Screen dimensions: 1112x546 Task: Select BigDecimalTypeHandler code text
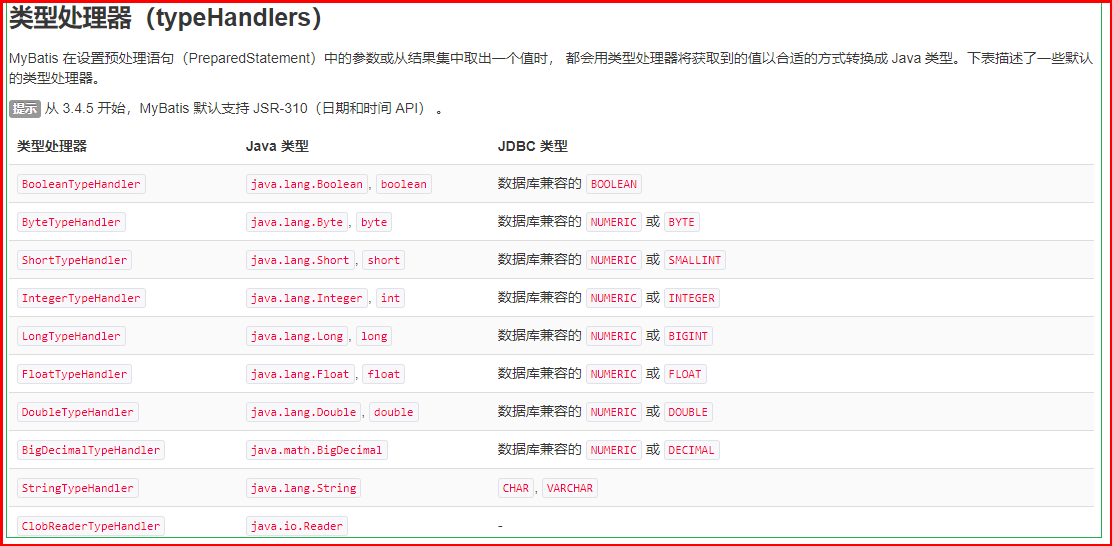[x=91, y=450]
